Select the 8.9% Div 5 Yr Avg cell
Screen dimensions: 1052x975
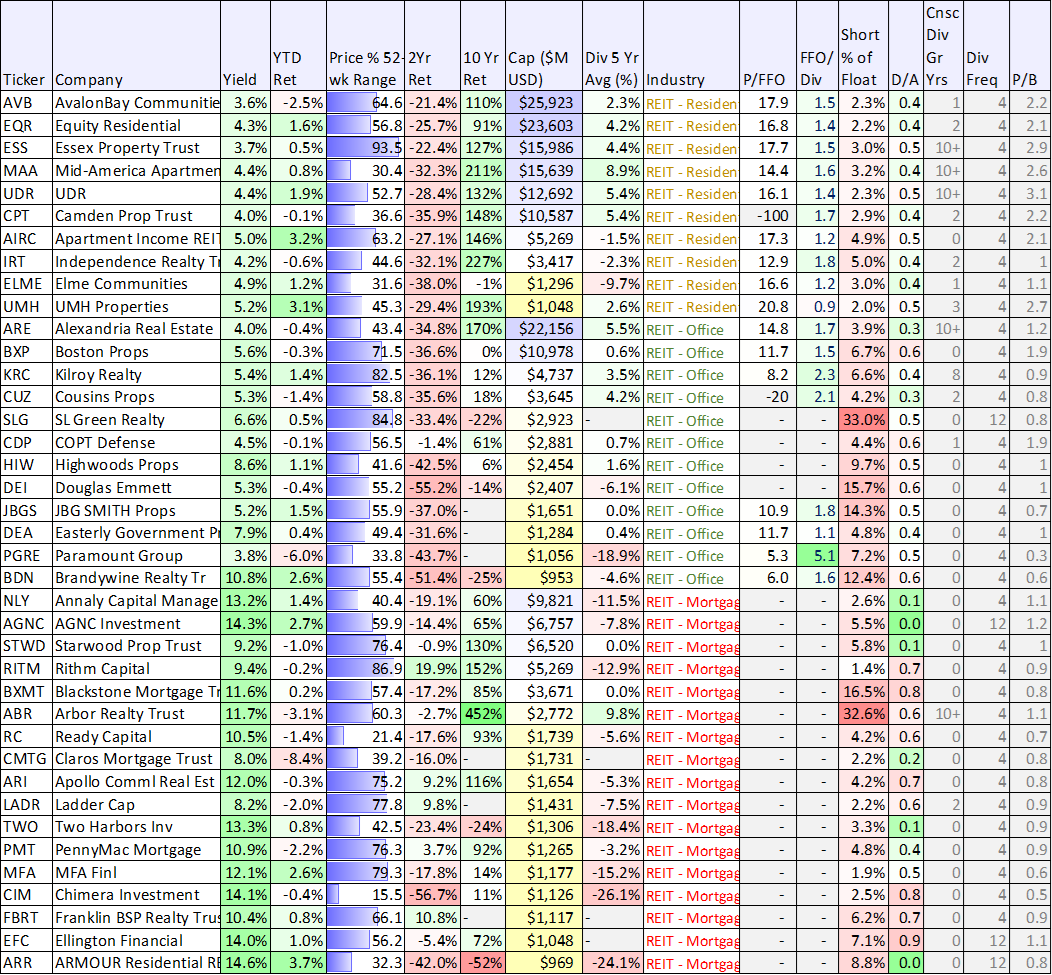(613, 171)
